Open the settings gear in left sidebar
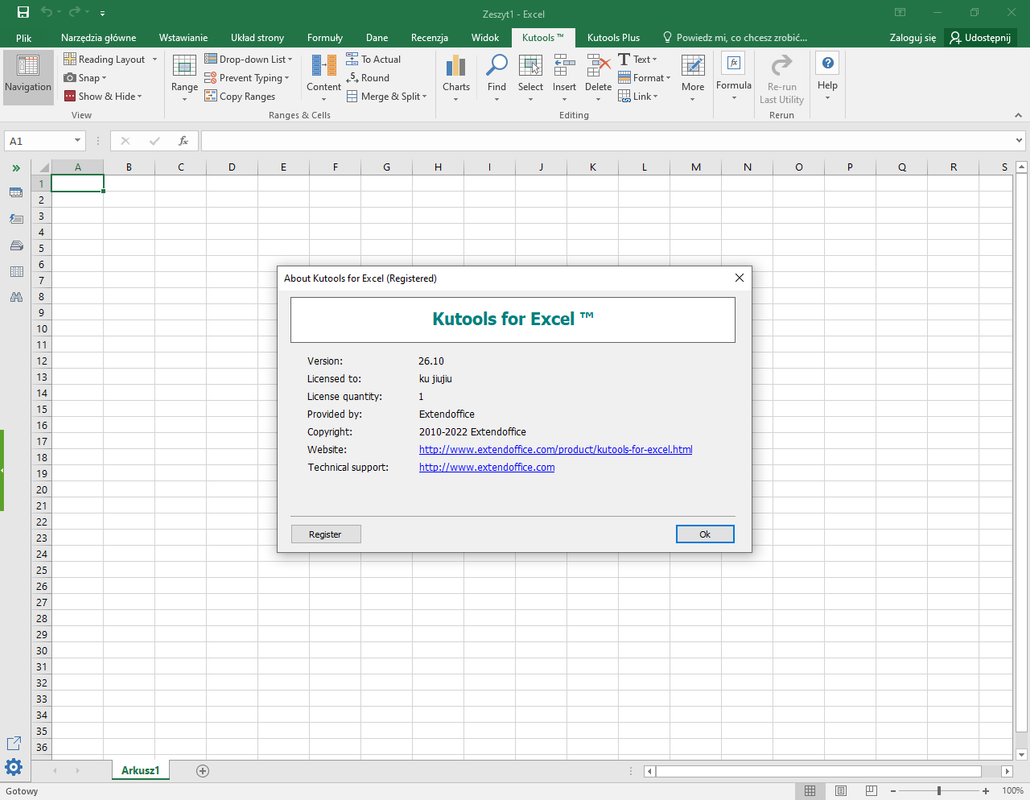Screen dimensions: 1030x800 13,767
